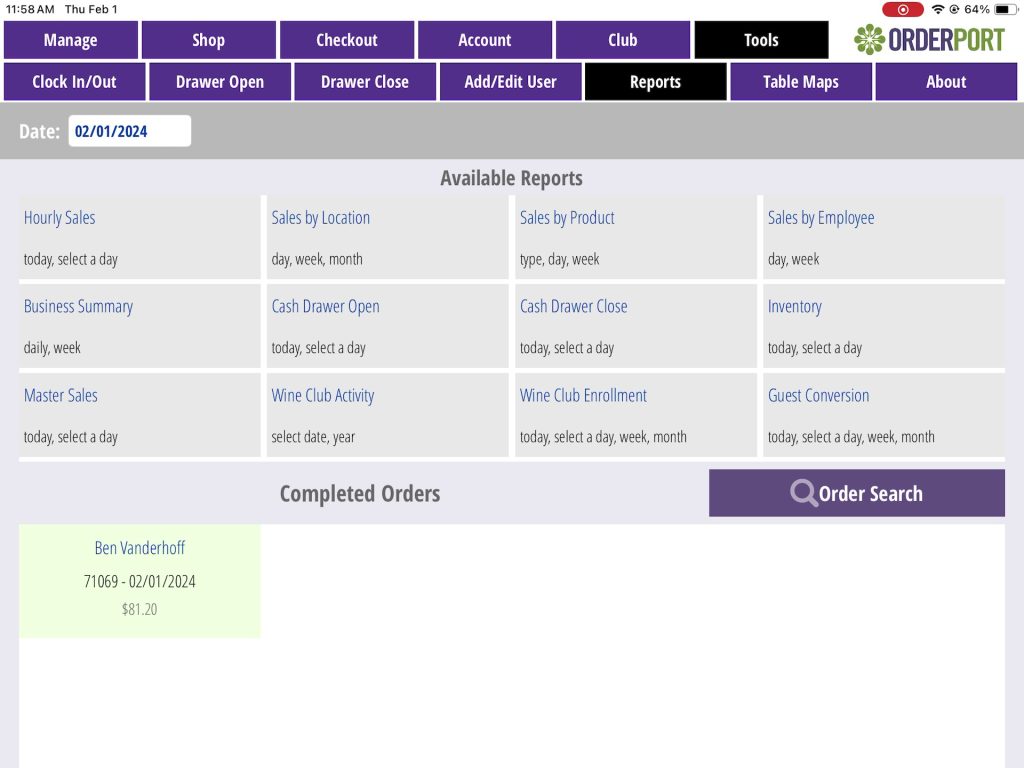The image size is (1024, 768).
Task: Tap the screen recording indicator
Action: point(902,9)
